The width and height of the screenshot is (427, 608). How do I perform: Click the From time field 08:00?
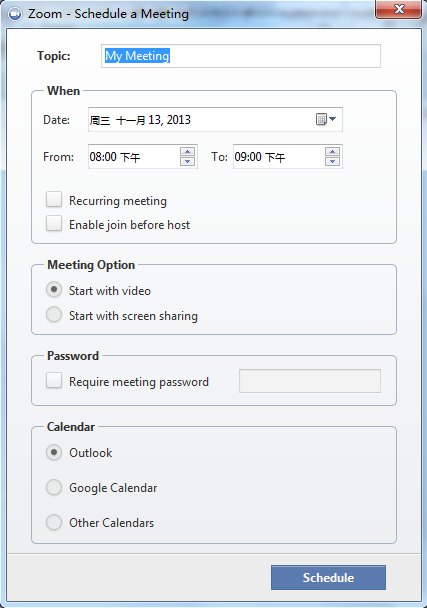134,157
